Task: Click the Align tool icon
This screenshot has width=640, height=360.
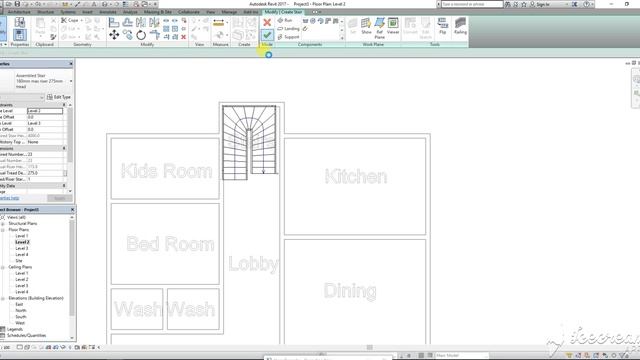Action: 114,22
